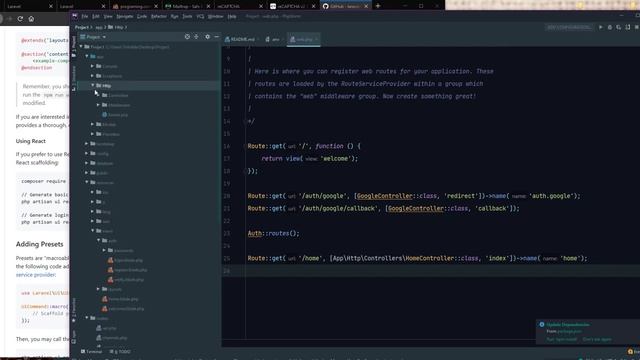Expand the passwords folder
Image resolution: width=640 pixels, height=360 pixels.
[104, 250]
